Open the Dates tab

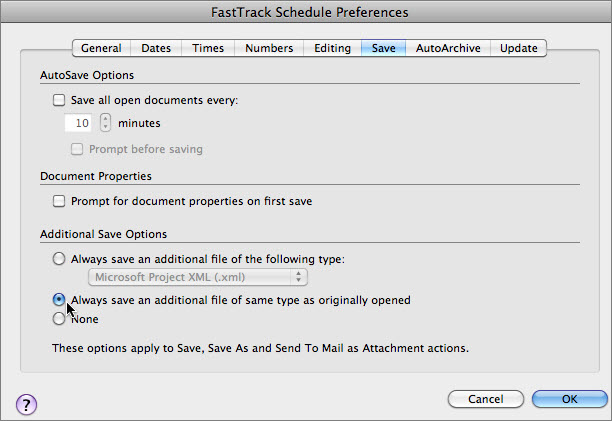156,48
